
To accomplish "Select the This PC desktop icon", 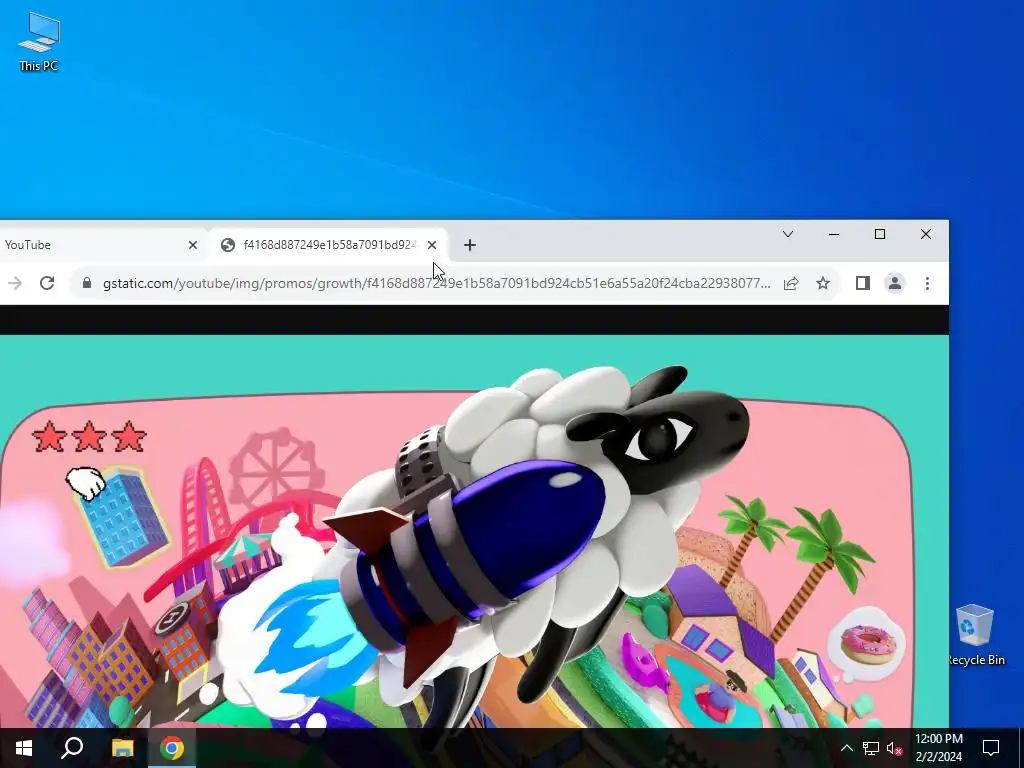I will pos(39,42).
